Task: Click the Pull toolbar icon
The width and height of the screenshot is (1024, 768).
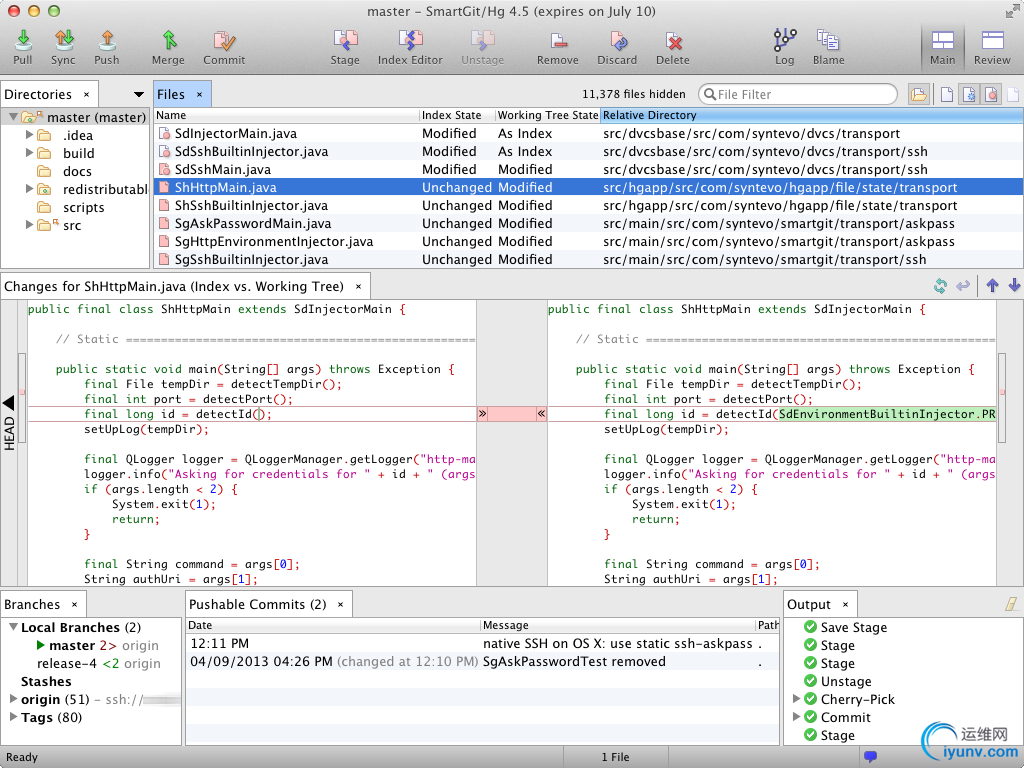Action: (22, 41)
